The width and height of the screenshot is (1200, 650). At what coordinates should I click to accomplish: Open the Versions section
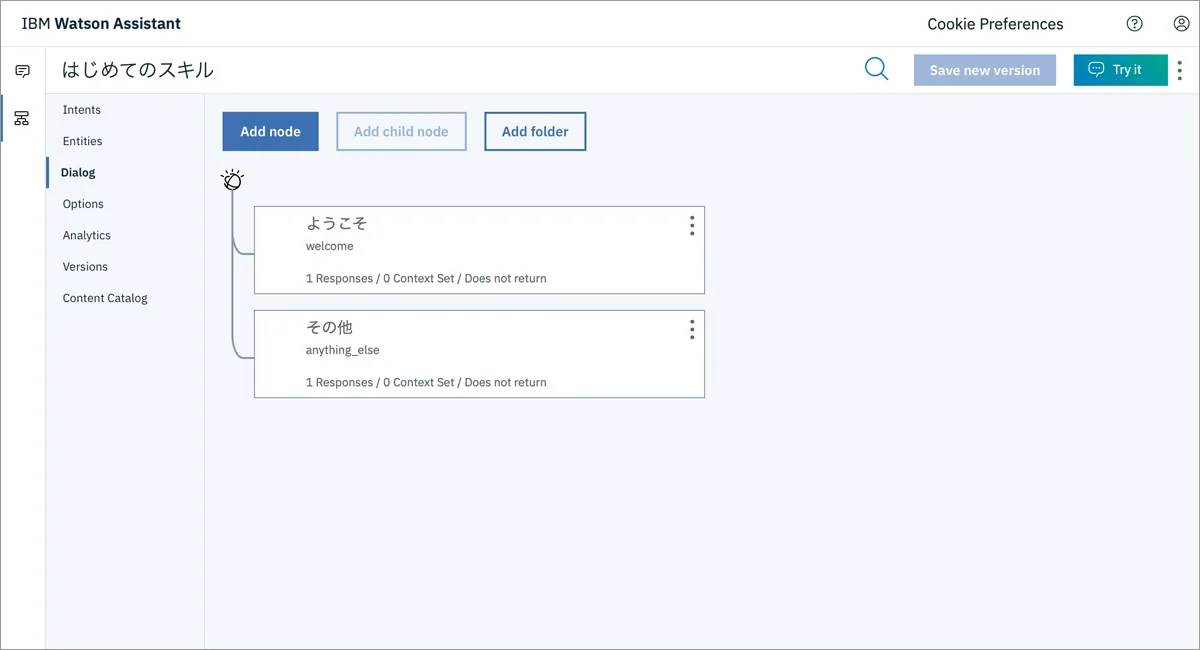click(x=85, y=267)
